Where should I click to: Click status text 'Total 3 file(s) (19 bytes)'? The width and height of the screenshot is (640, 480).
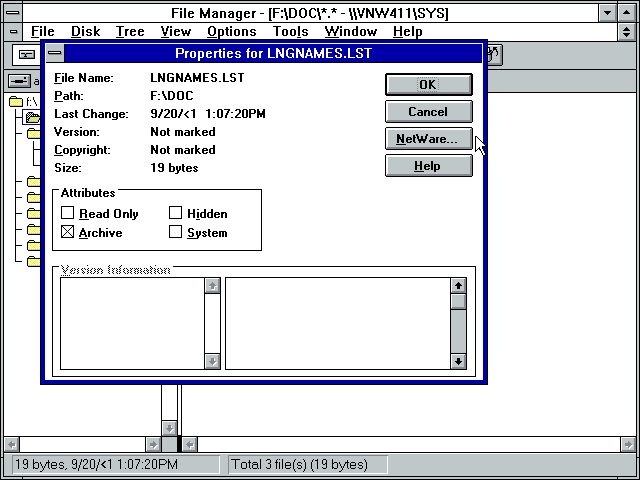(x=300, y=464)
